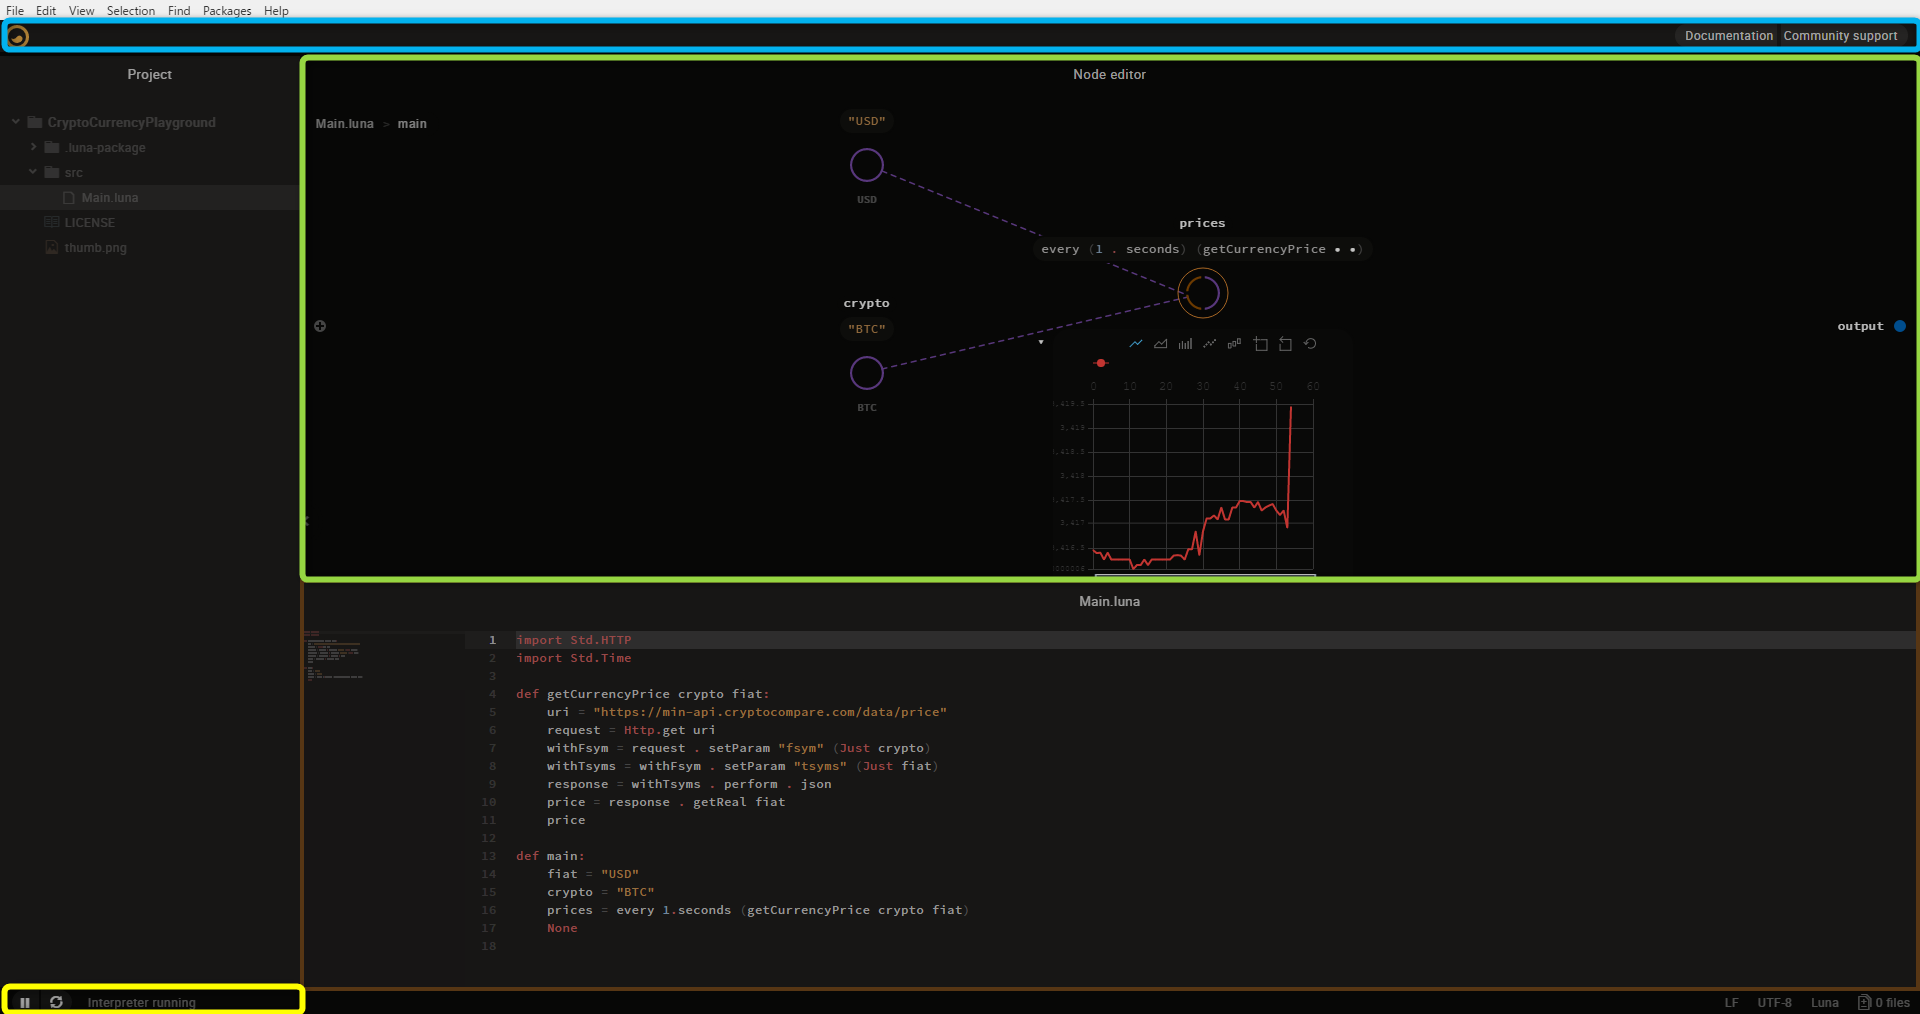Click the Community support button

tap(1840, 35)
